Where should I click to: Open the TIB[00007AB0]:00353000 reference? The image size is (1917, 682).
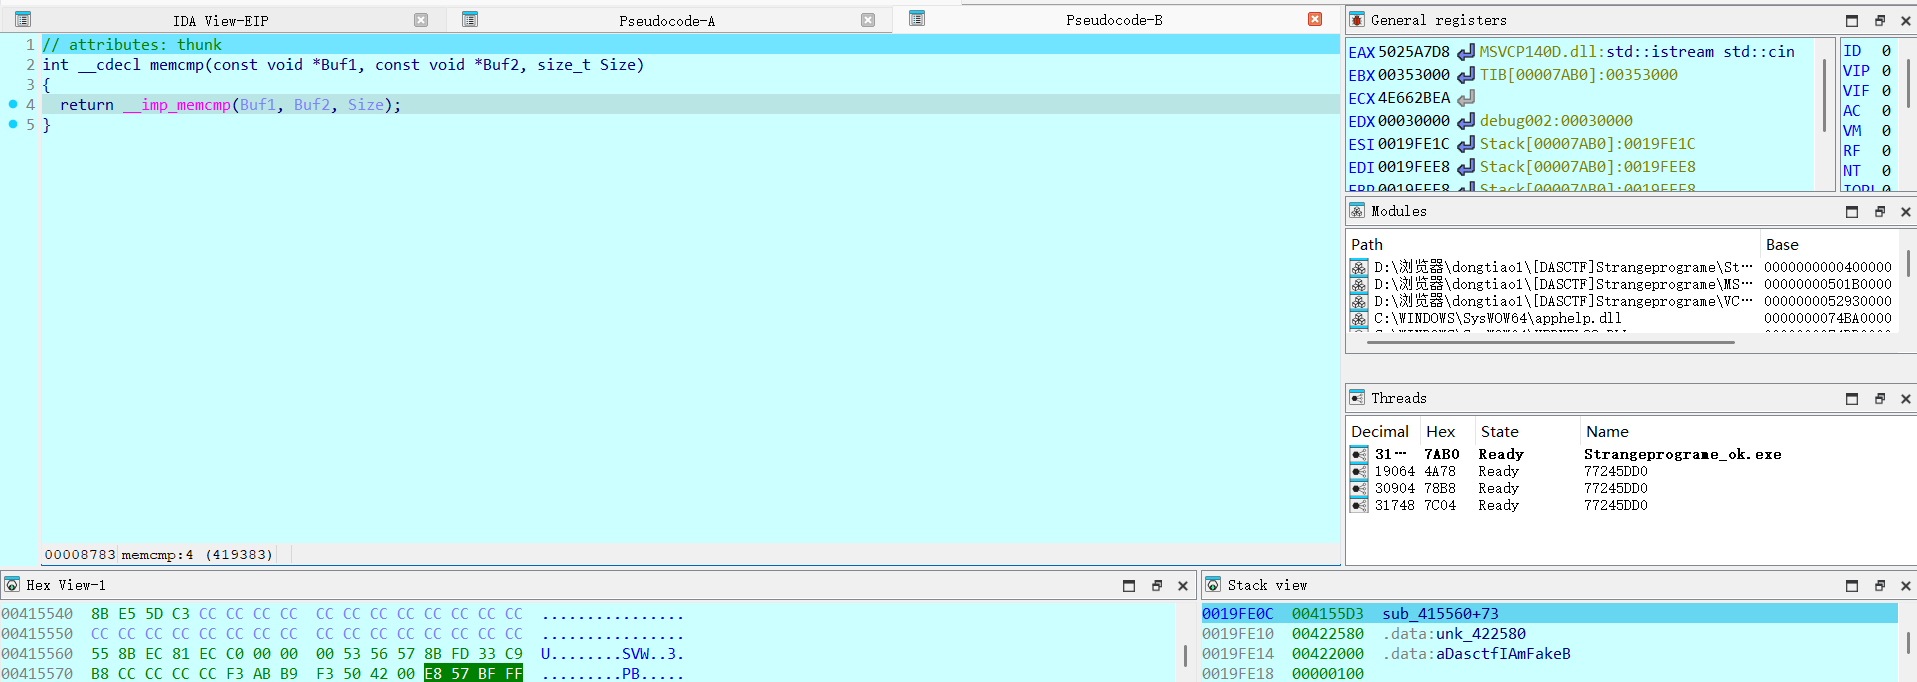(1579, 75)
